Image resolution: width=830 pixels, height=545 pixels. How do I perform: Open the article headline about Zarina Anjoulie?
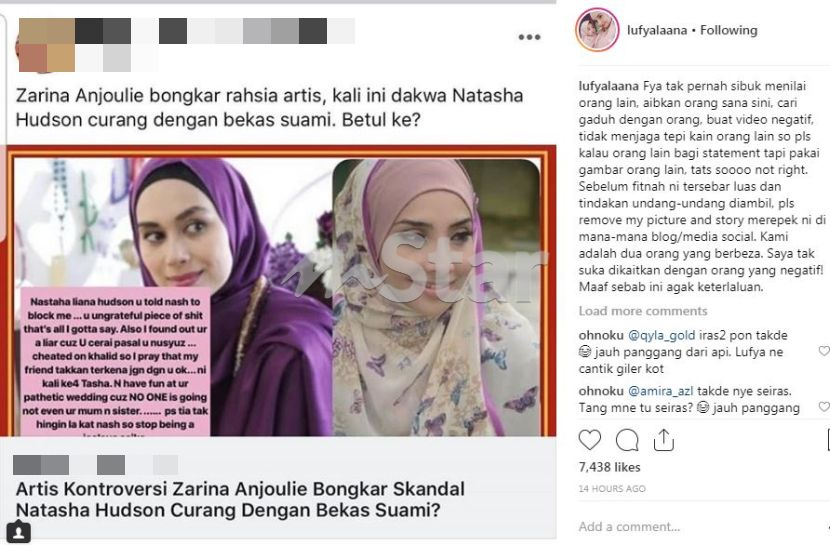click(240, 499)
